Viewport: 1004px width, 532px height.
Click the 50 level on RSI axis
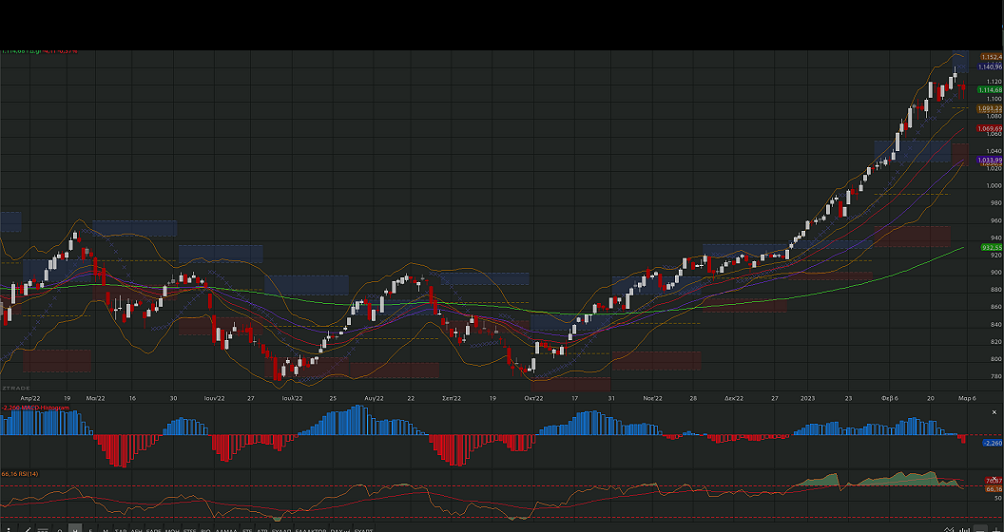(998, 498)
